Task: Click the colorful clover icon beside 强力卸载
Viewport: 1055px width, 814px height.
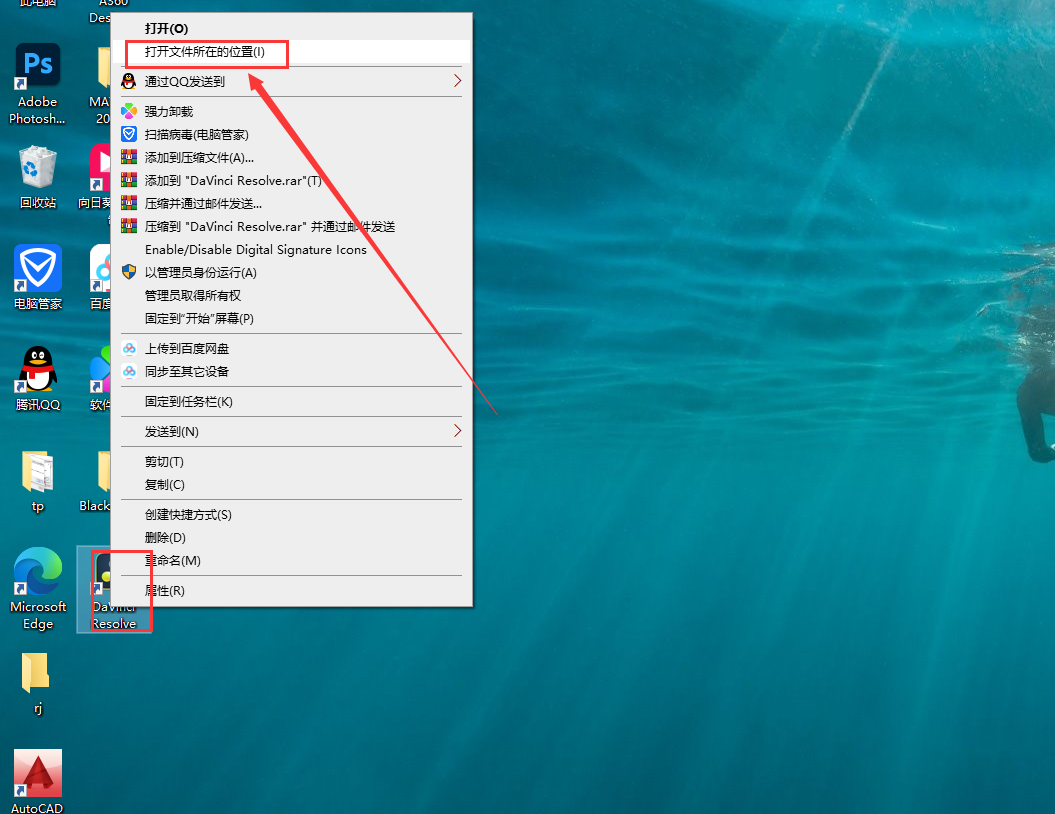Action: 129,111
